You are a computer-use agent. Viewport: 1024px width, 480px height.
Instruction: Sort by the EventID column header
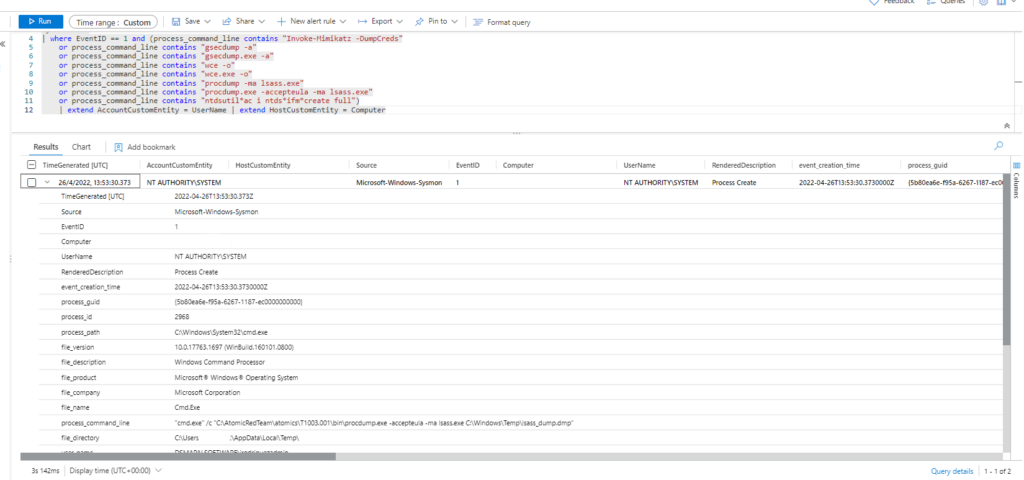[x=467, y=164]
